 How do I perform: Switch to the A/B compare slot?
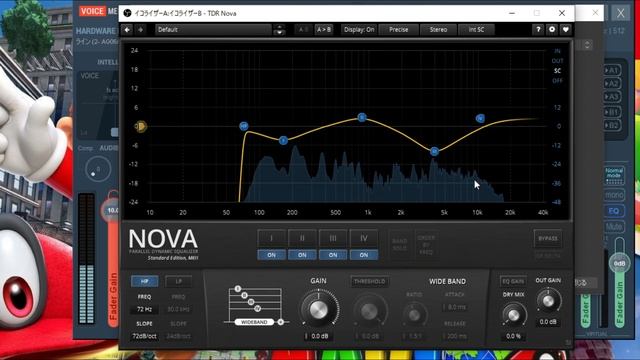303,29
